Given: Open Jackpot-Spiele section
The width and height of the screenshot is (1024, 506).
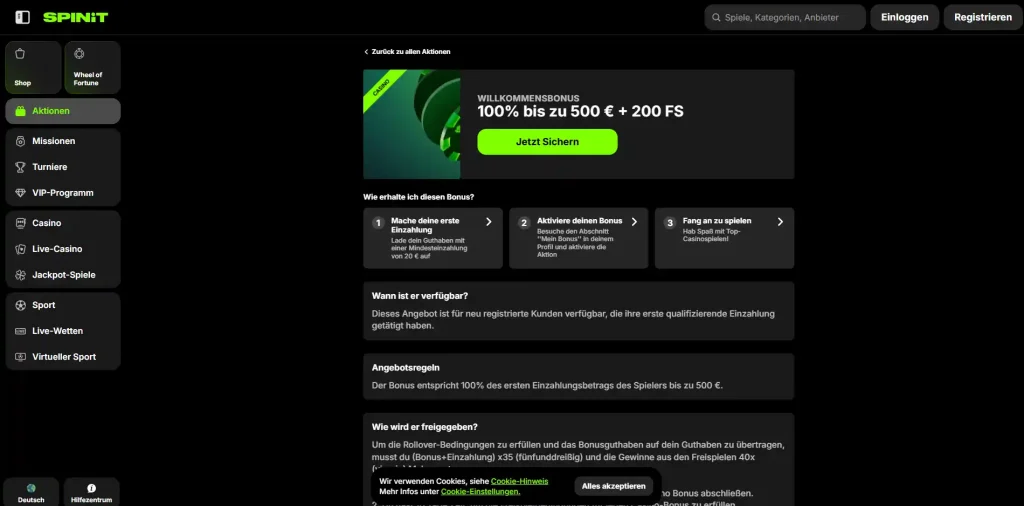Looking at the screenshot, I should [x=63, y=276].
